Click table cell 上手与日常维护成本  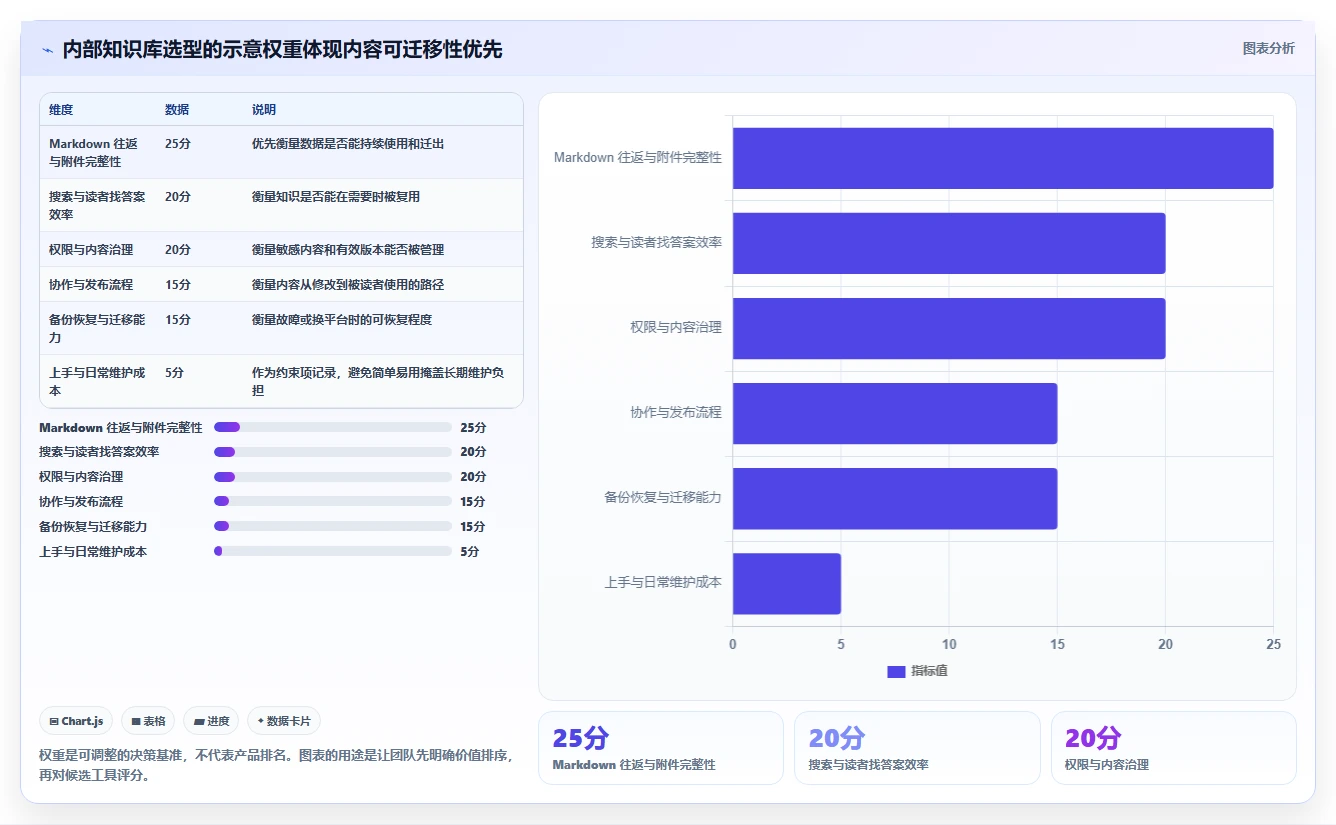click(x=97, y=381)
